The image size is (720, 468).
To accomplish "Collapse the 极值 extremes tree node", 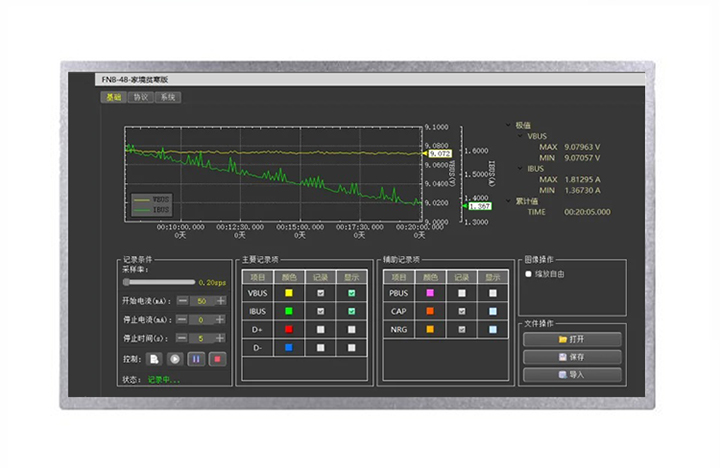I will (x=509, y=125).
